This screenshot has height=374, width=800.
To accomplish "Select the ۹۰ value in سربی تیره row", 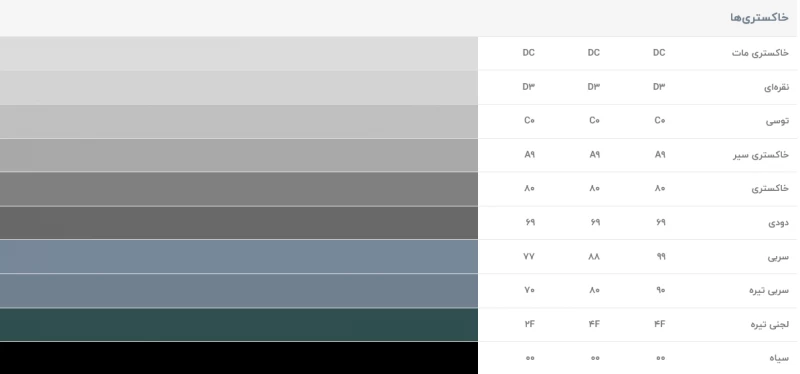I will 660,290.
